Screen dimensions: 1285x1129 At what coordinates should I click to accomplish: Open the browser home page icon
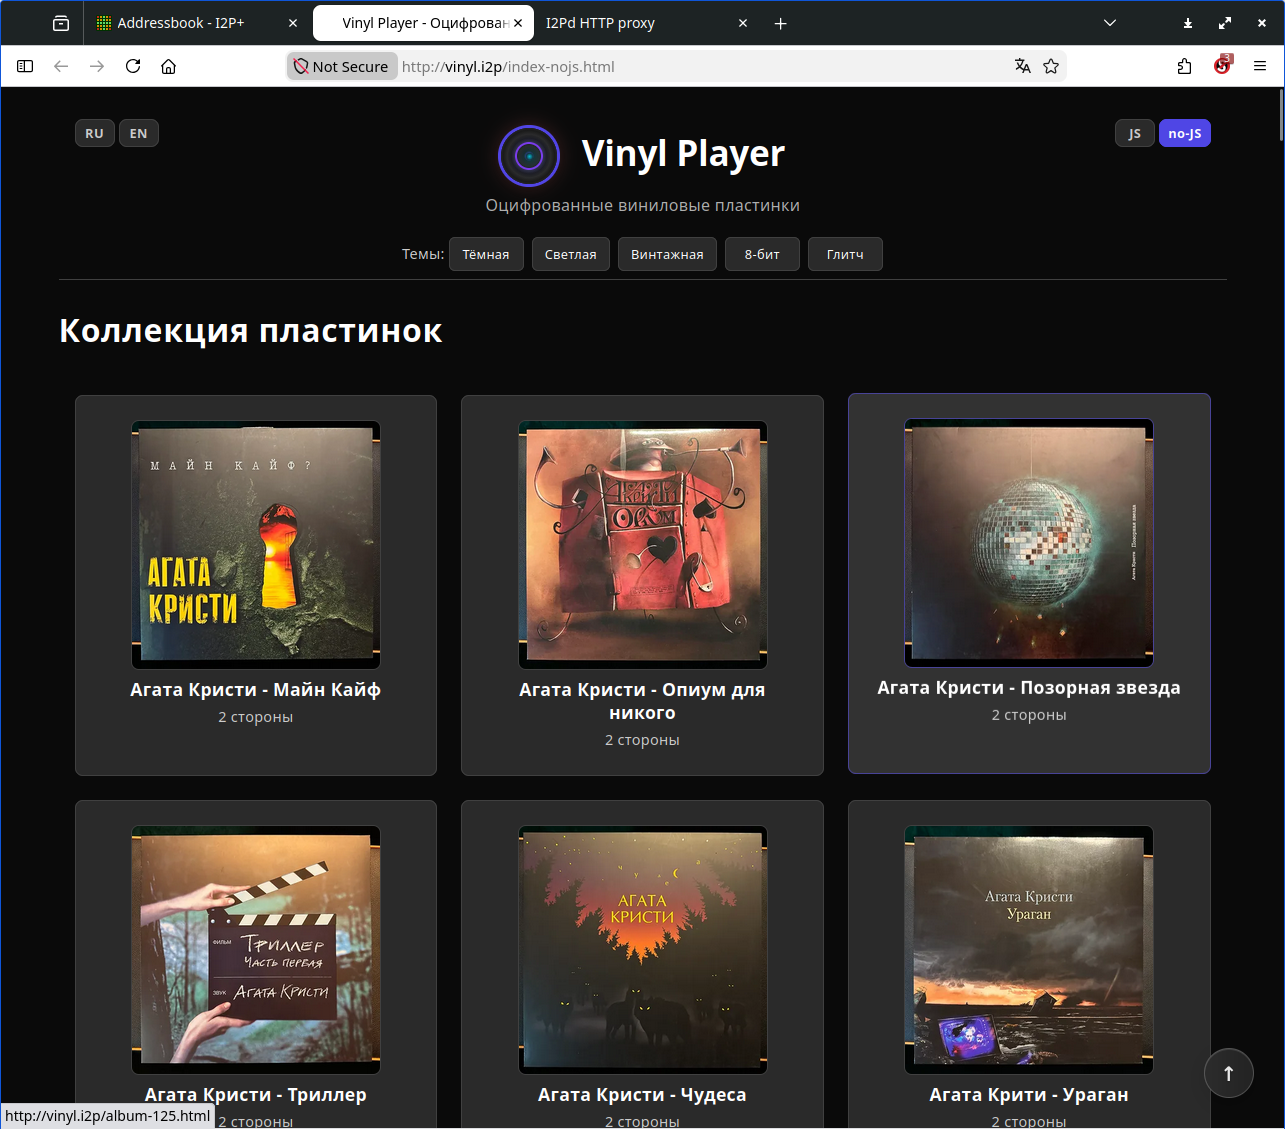[169, 66]
